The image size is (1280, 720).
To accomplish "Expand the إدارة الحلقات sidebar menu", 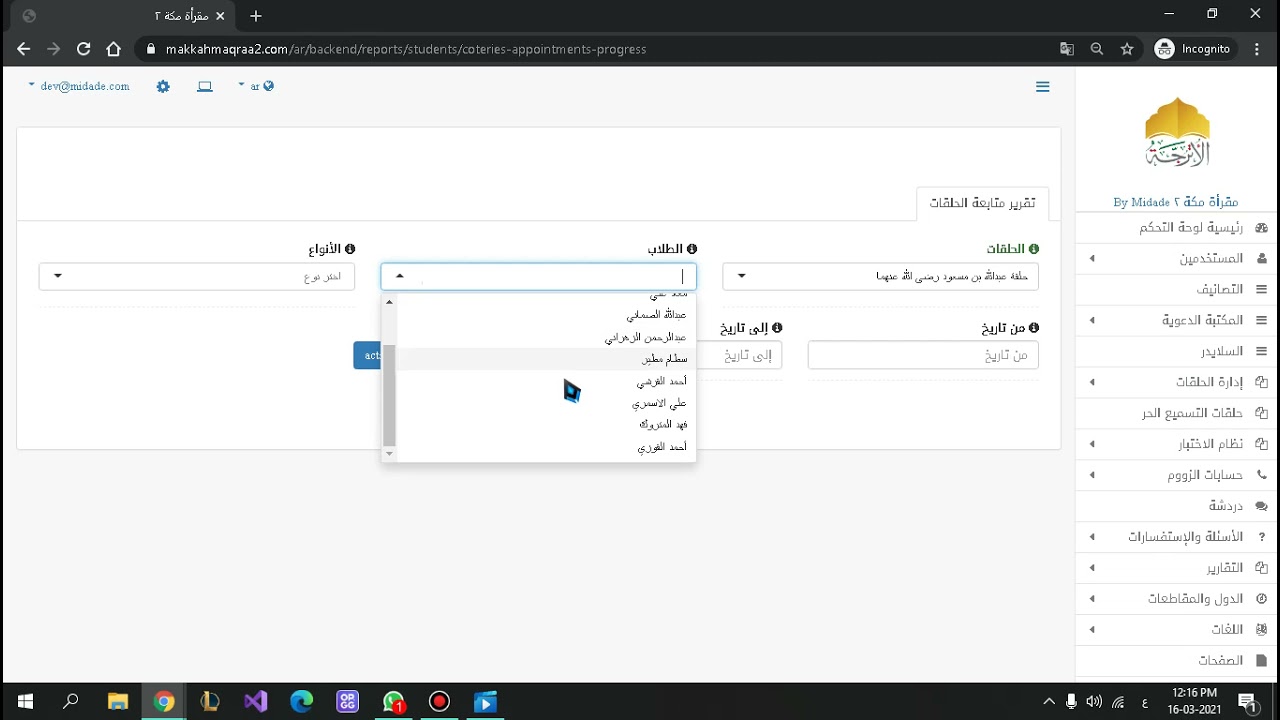I will [1176, 382].
